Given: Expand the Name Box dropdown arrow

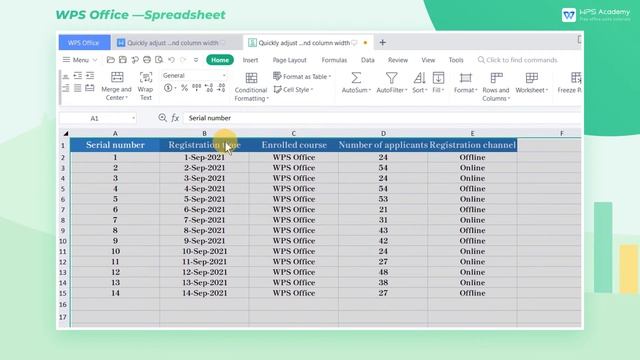Looking at the screenshot, I should tap(133, 118).
